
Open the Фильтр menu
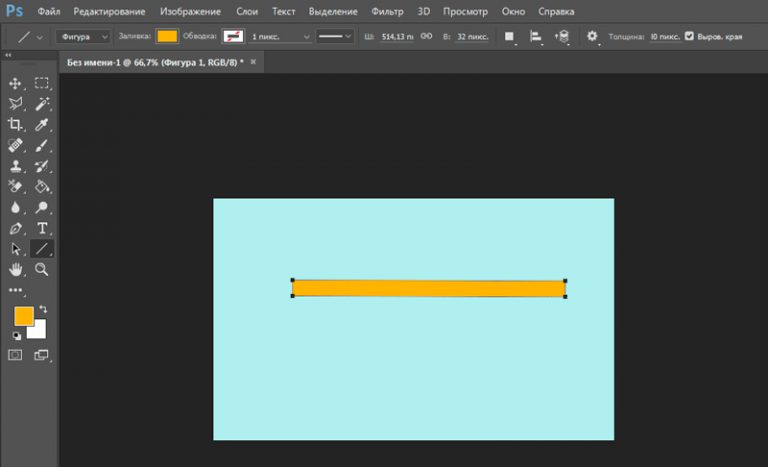[387, 11]
